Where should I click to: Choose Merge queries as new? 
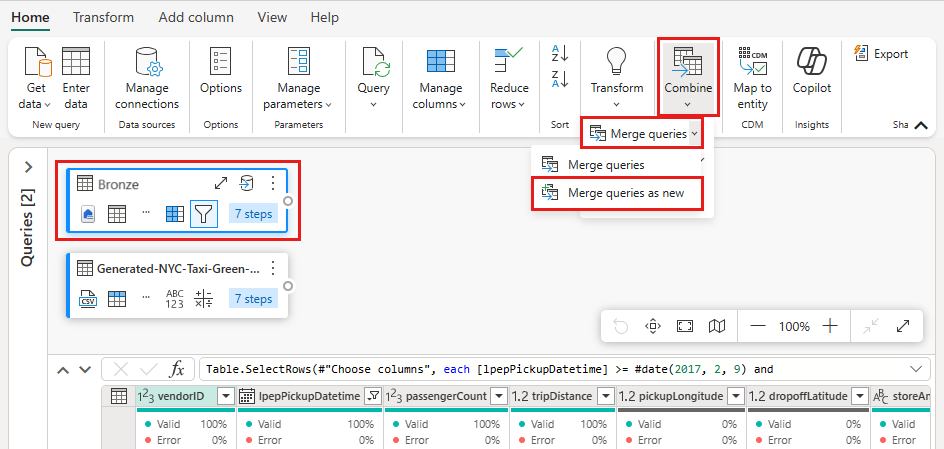(618, 194)
